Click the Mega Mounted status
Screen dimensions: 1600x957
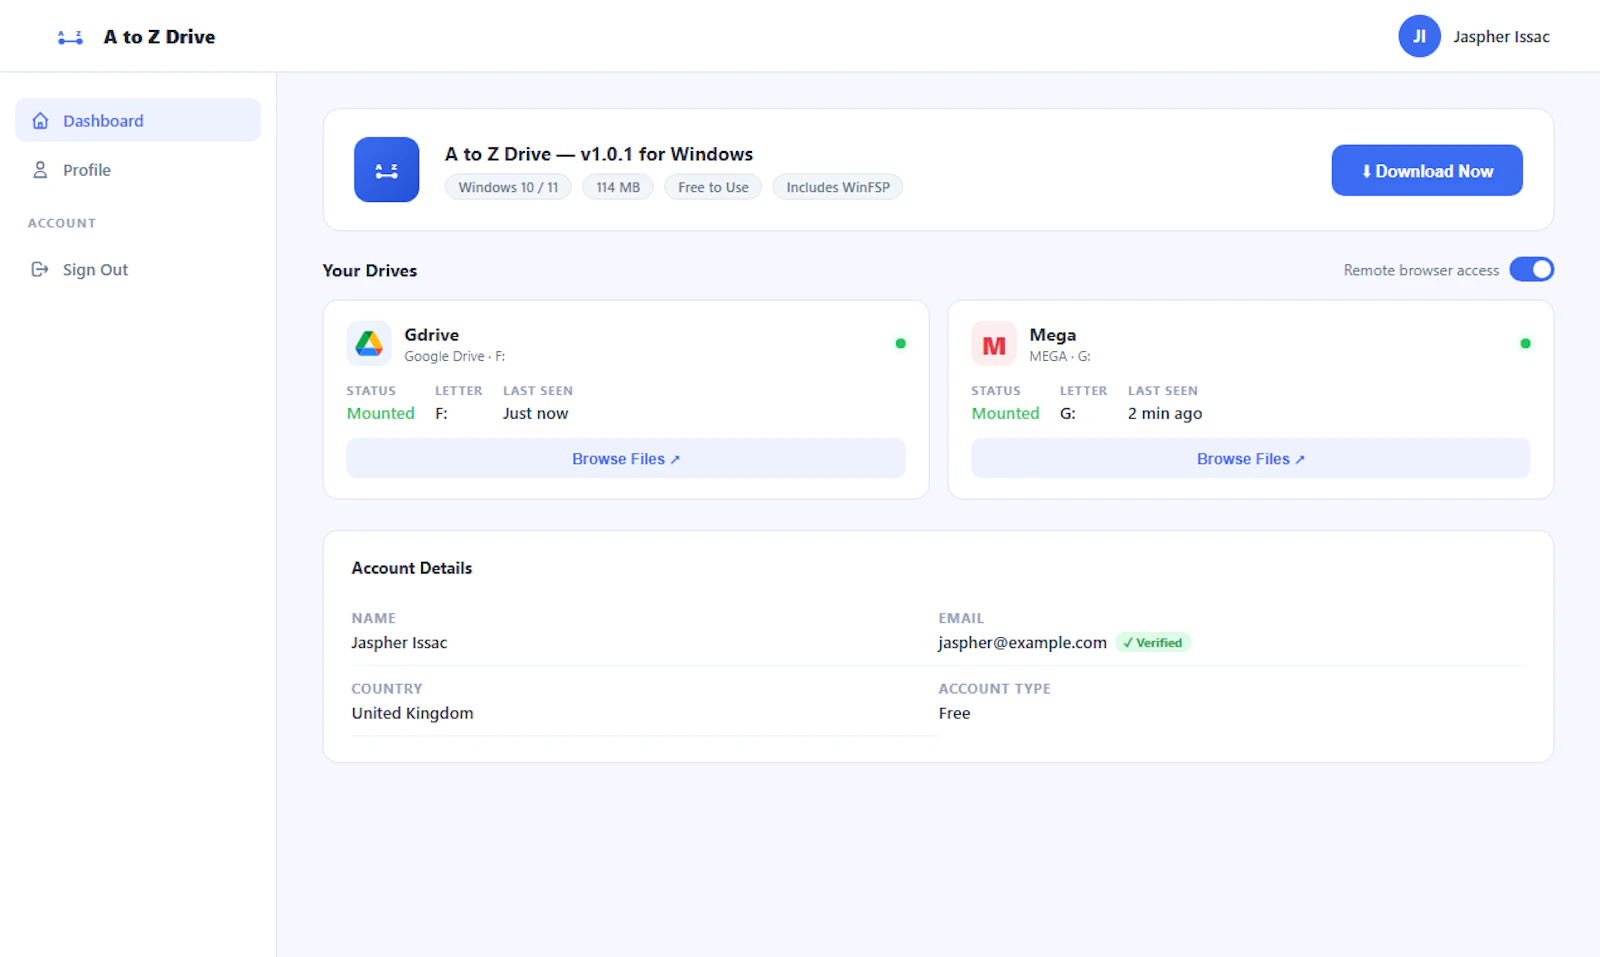tap(1005, 413)
